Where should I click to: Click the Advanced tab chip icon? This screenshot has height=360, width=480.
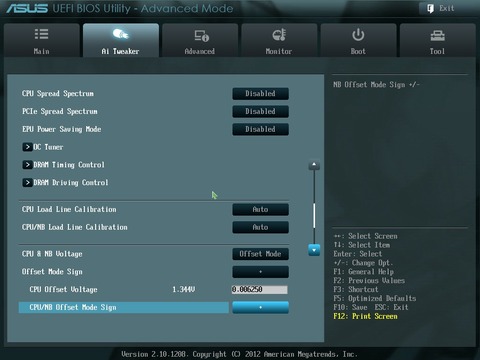coord(201,35)
